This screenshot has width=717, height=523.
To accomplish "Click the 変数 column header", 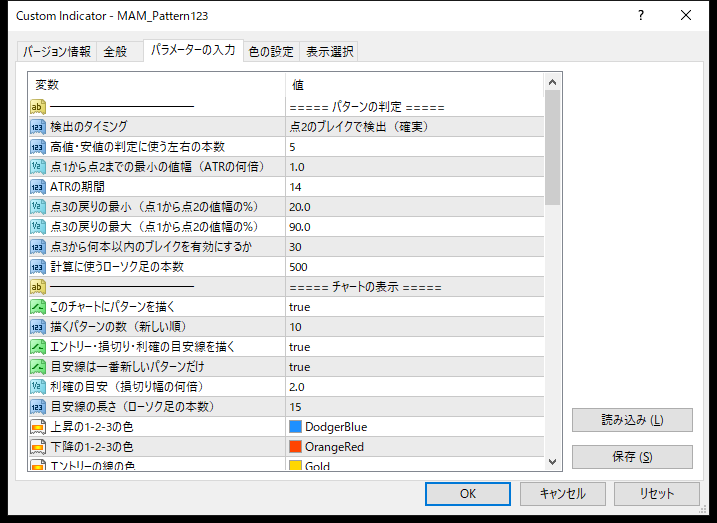I will coord(157,85).
